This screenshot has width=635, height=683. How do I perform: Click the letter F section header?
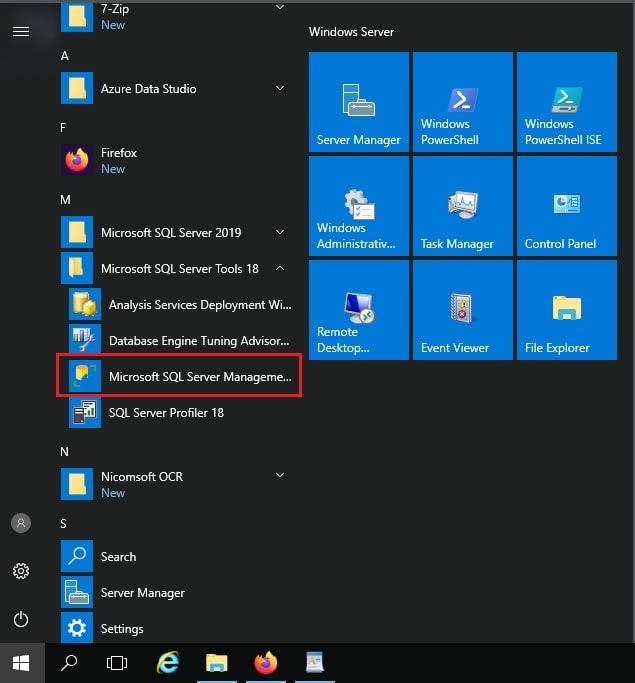click(x=63, y=128)
